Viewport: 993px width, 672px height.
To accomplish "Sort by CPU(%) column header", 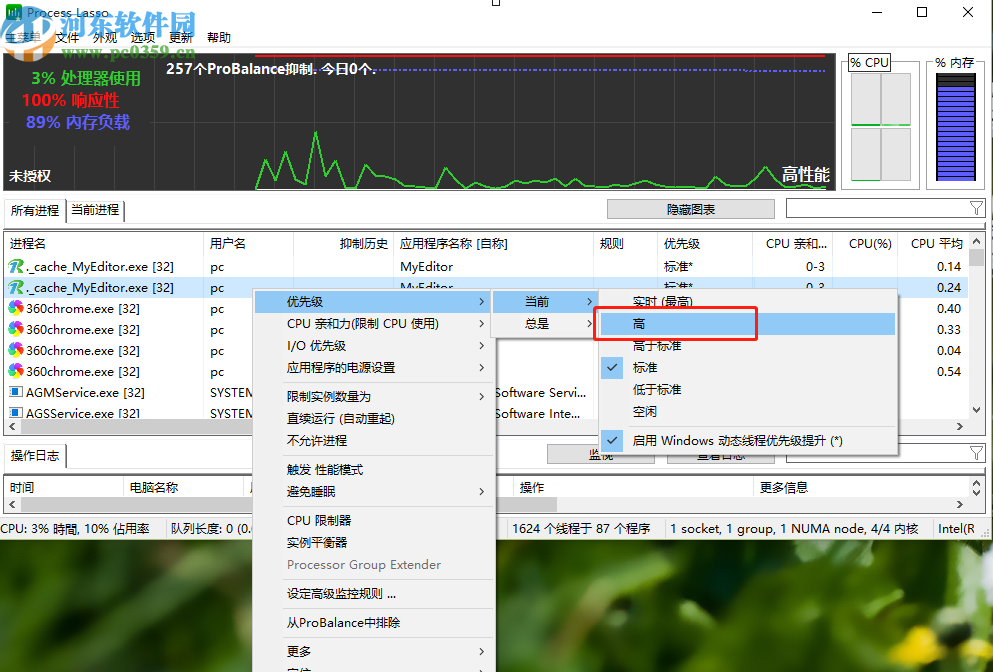I will point(865,244).
